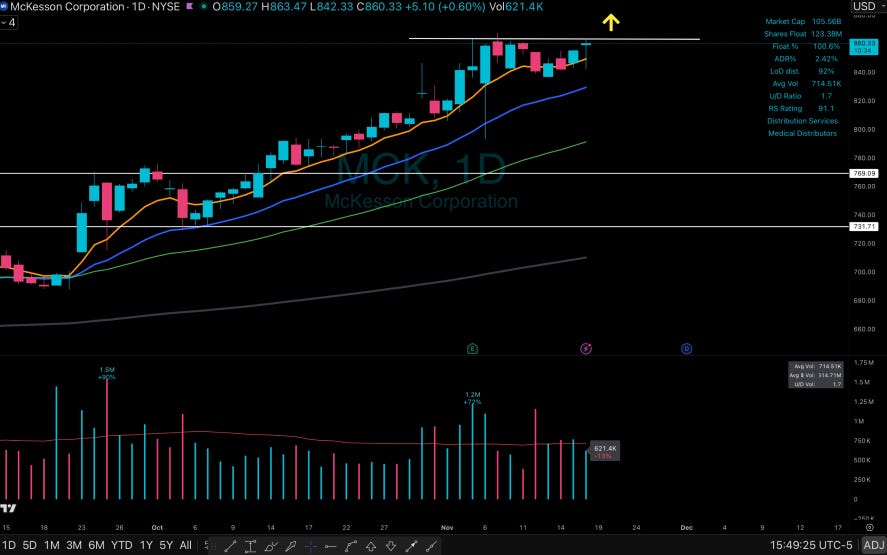Open the USD currency dropdown
Screen dimensions: 887x555
tap(868, 6)
